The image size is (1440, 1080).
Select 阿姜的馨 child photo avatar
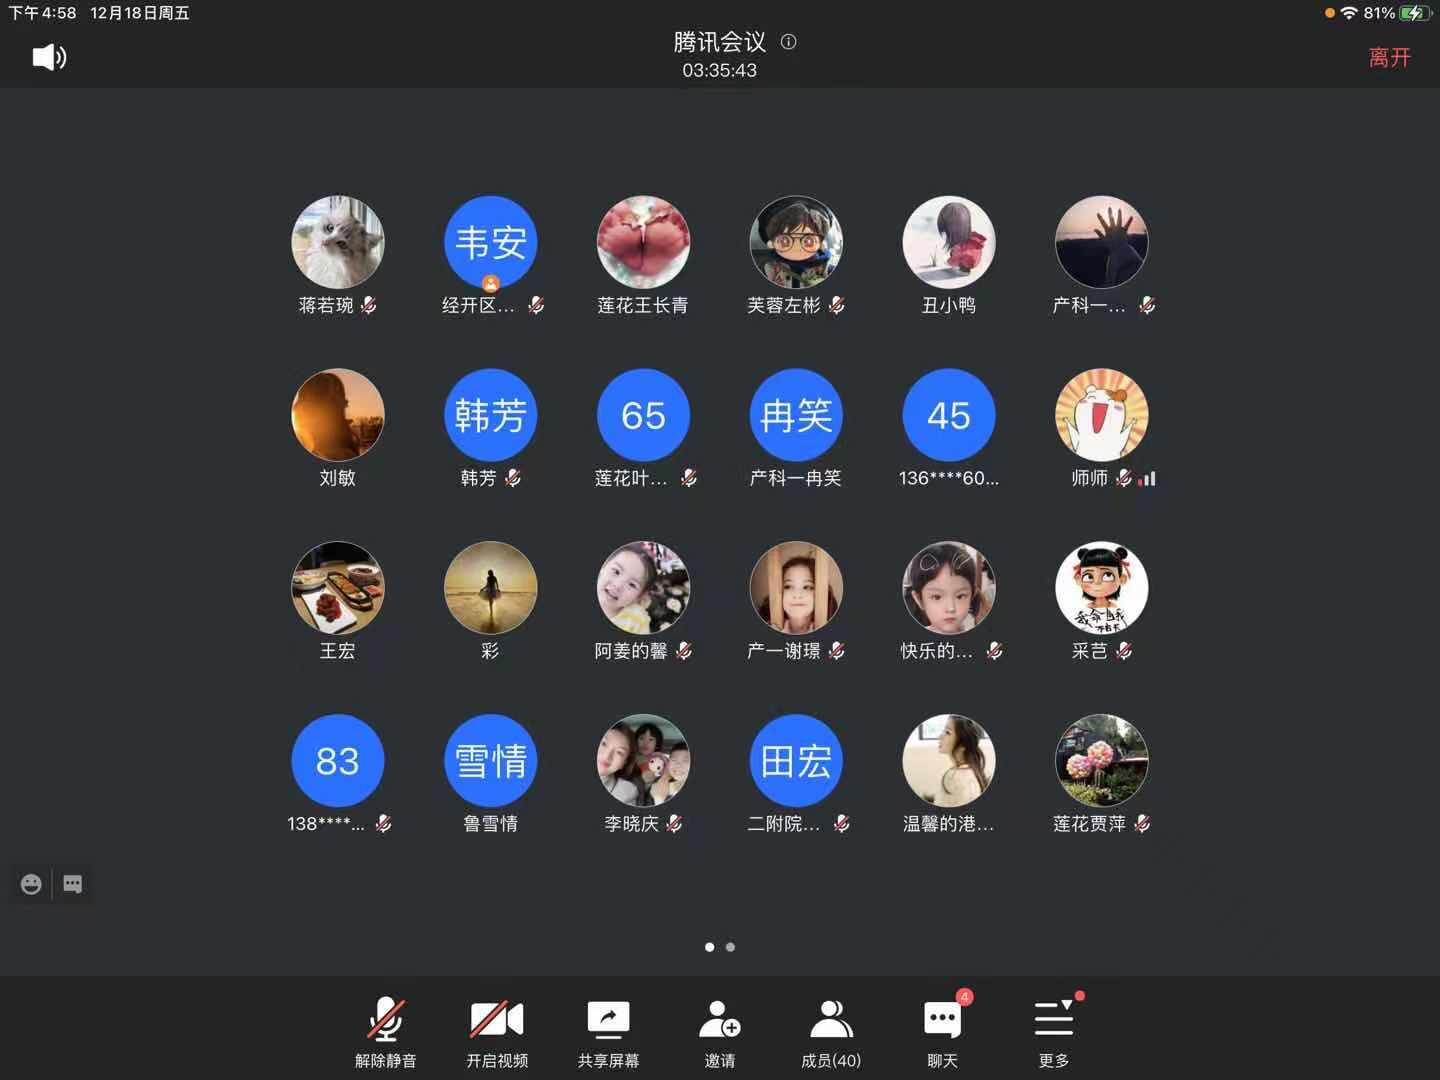643,588
